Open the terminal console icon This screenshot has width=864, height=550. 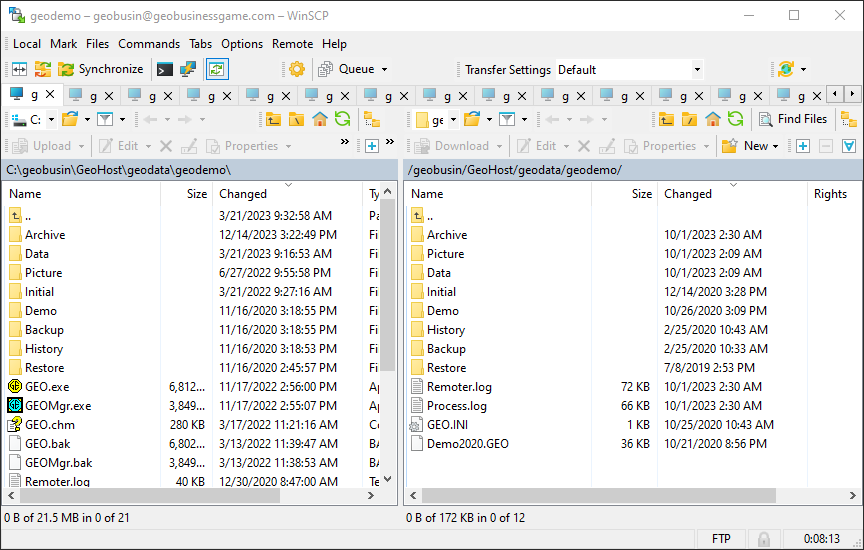(164, 69)
